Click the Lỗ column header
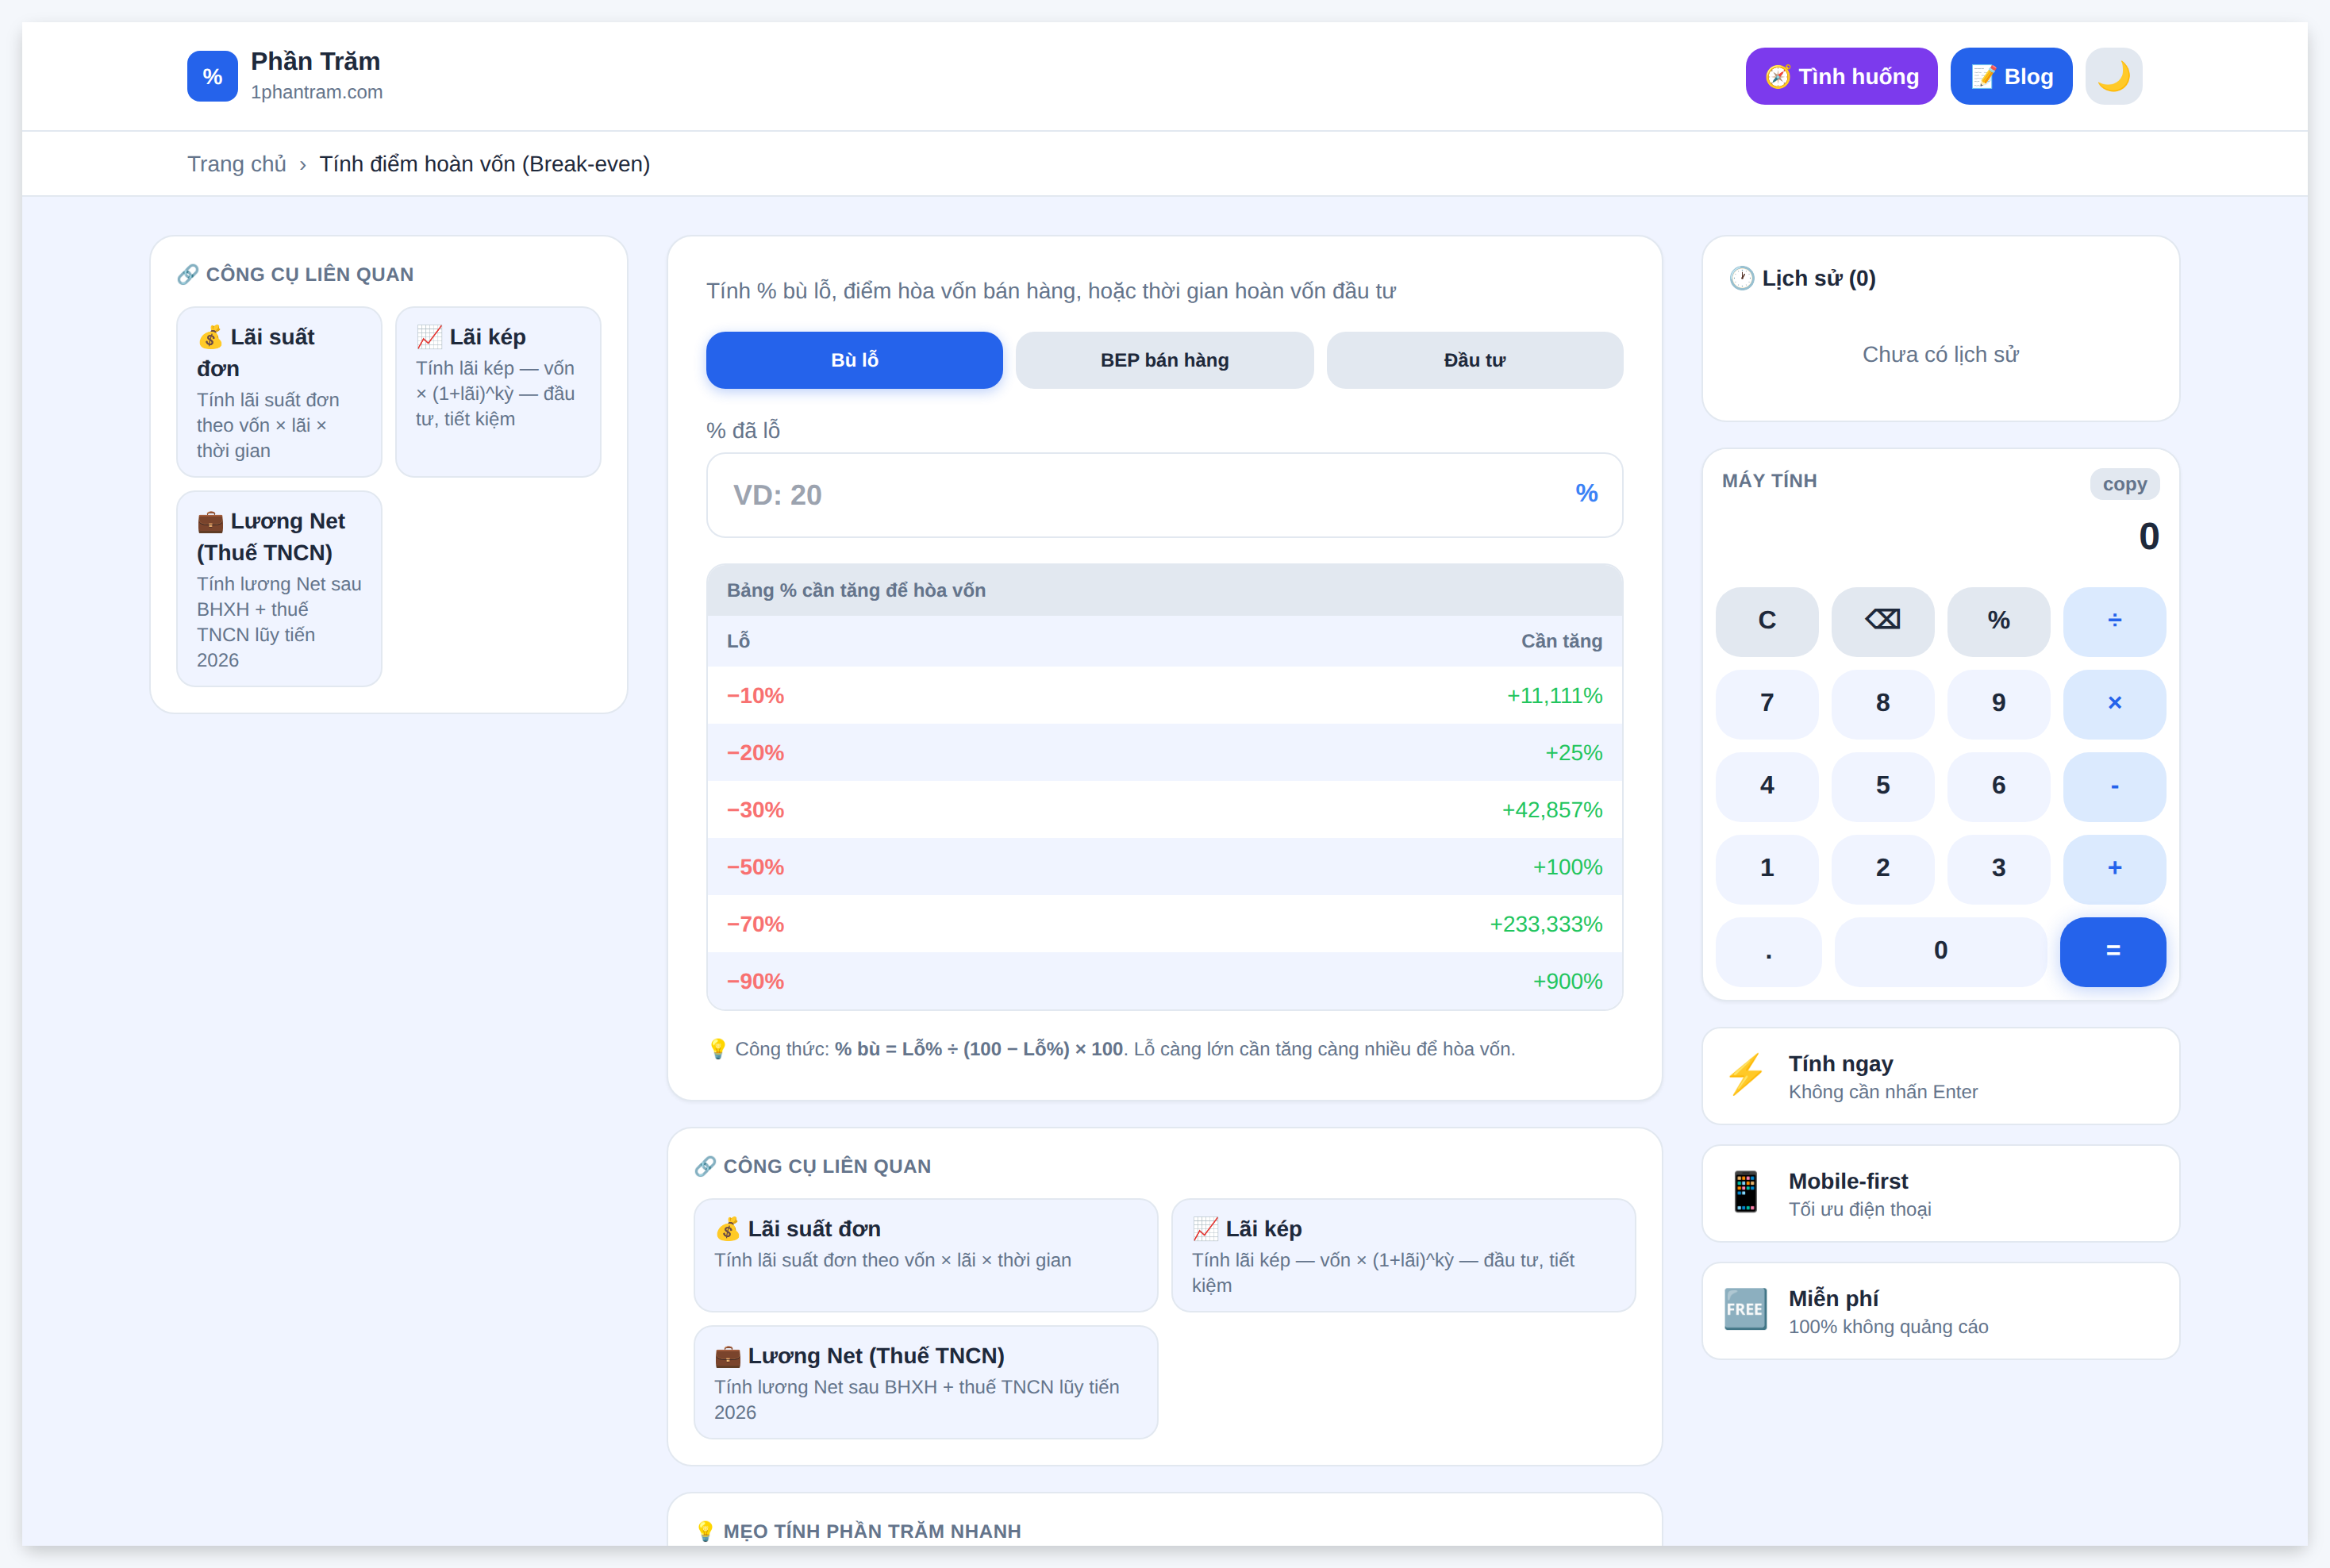 [738, 641]
